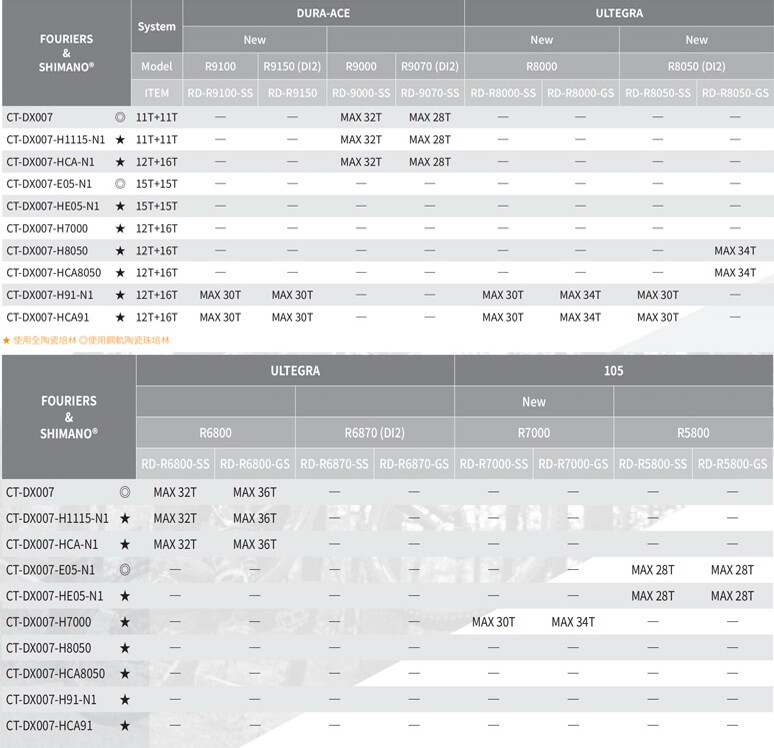Image resolution: width=774 pixels, height=748 pixels.
Task: Click the RD-R9100-SS item header
Action: coord(220,93)
